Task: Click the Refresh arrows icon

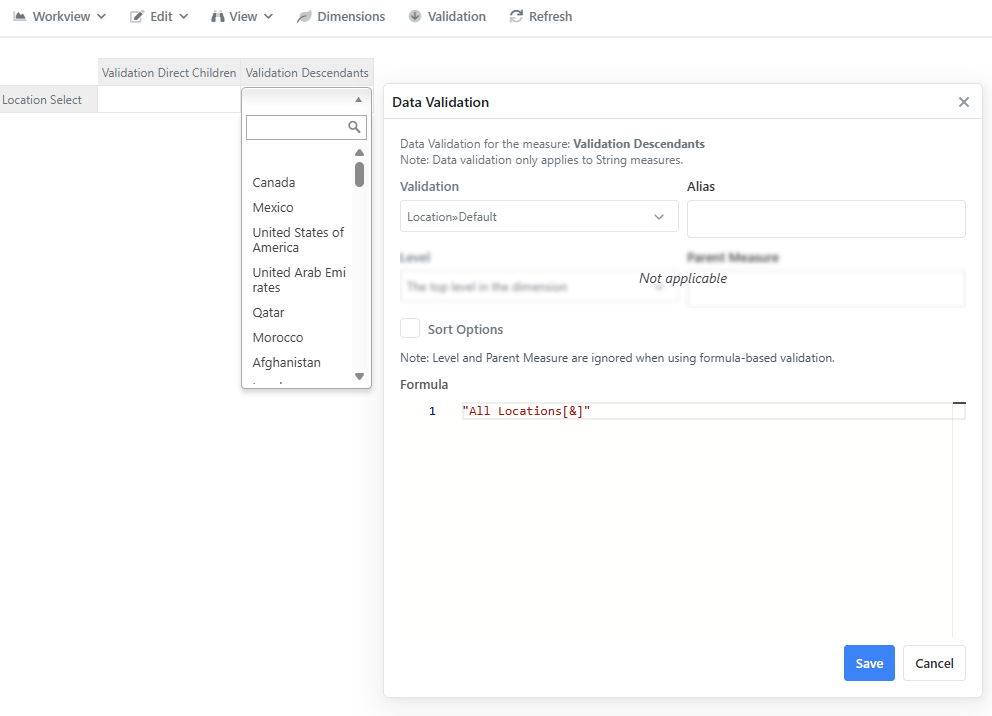Action: (x=516, y=16)
